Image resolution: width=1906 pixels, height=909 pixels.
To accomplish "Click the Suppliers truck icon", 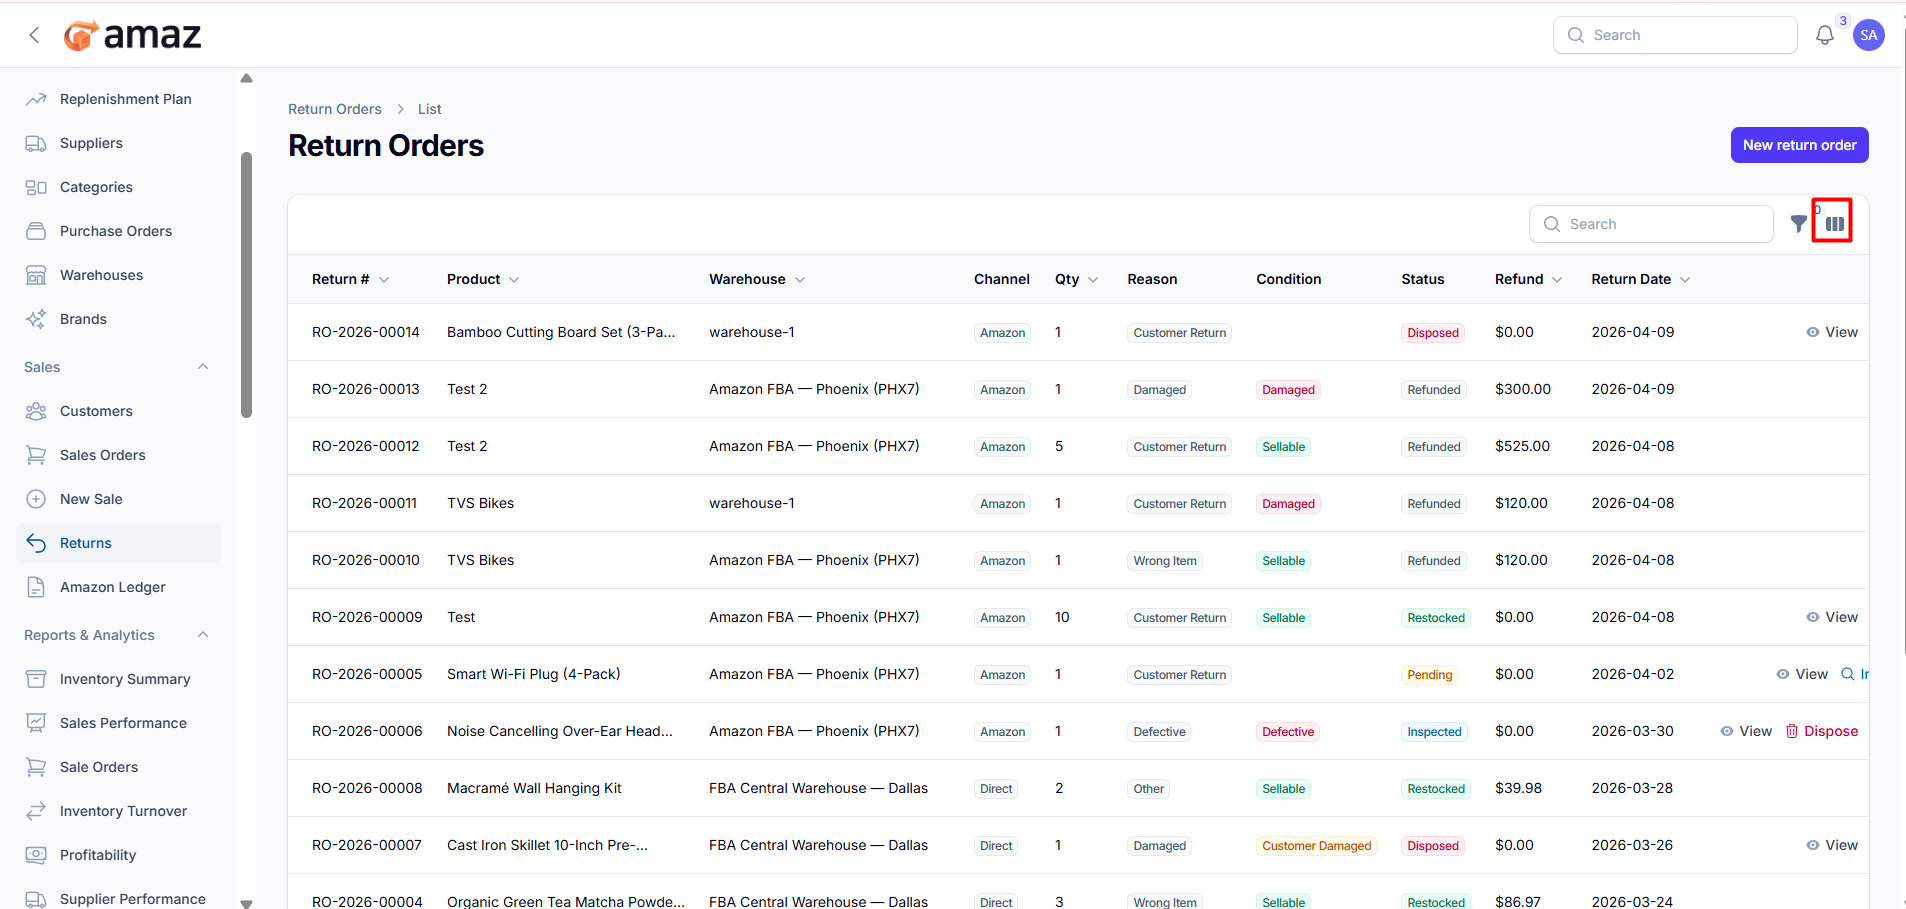I will click(36, 143).
